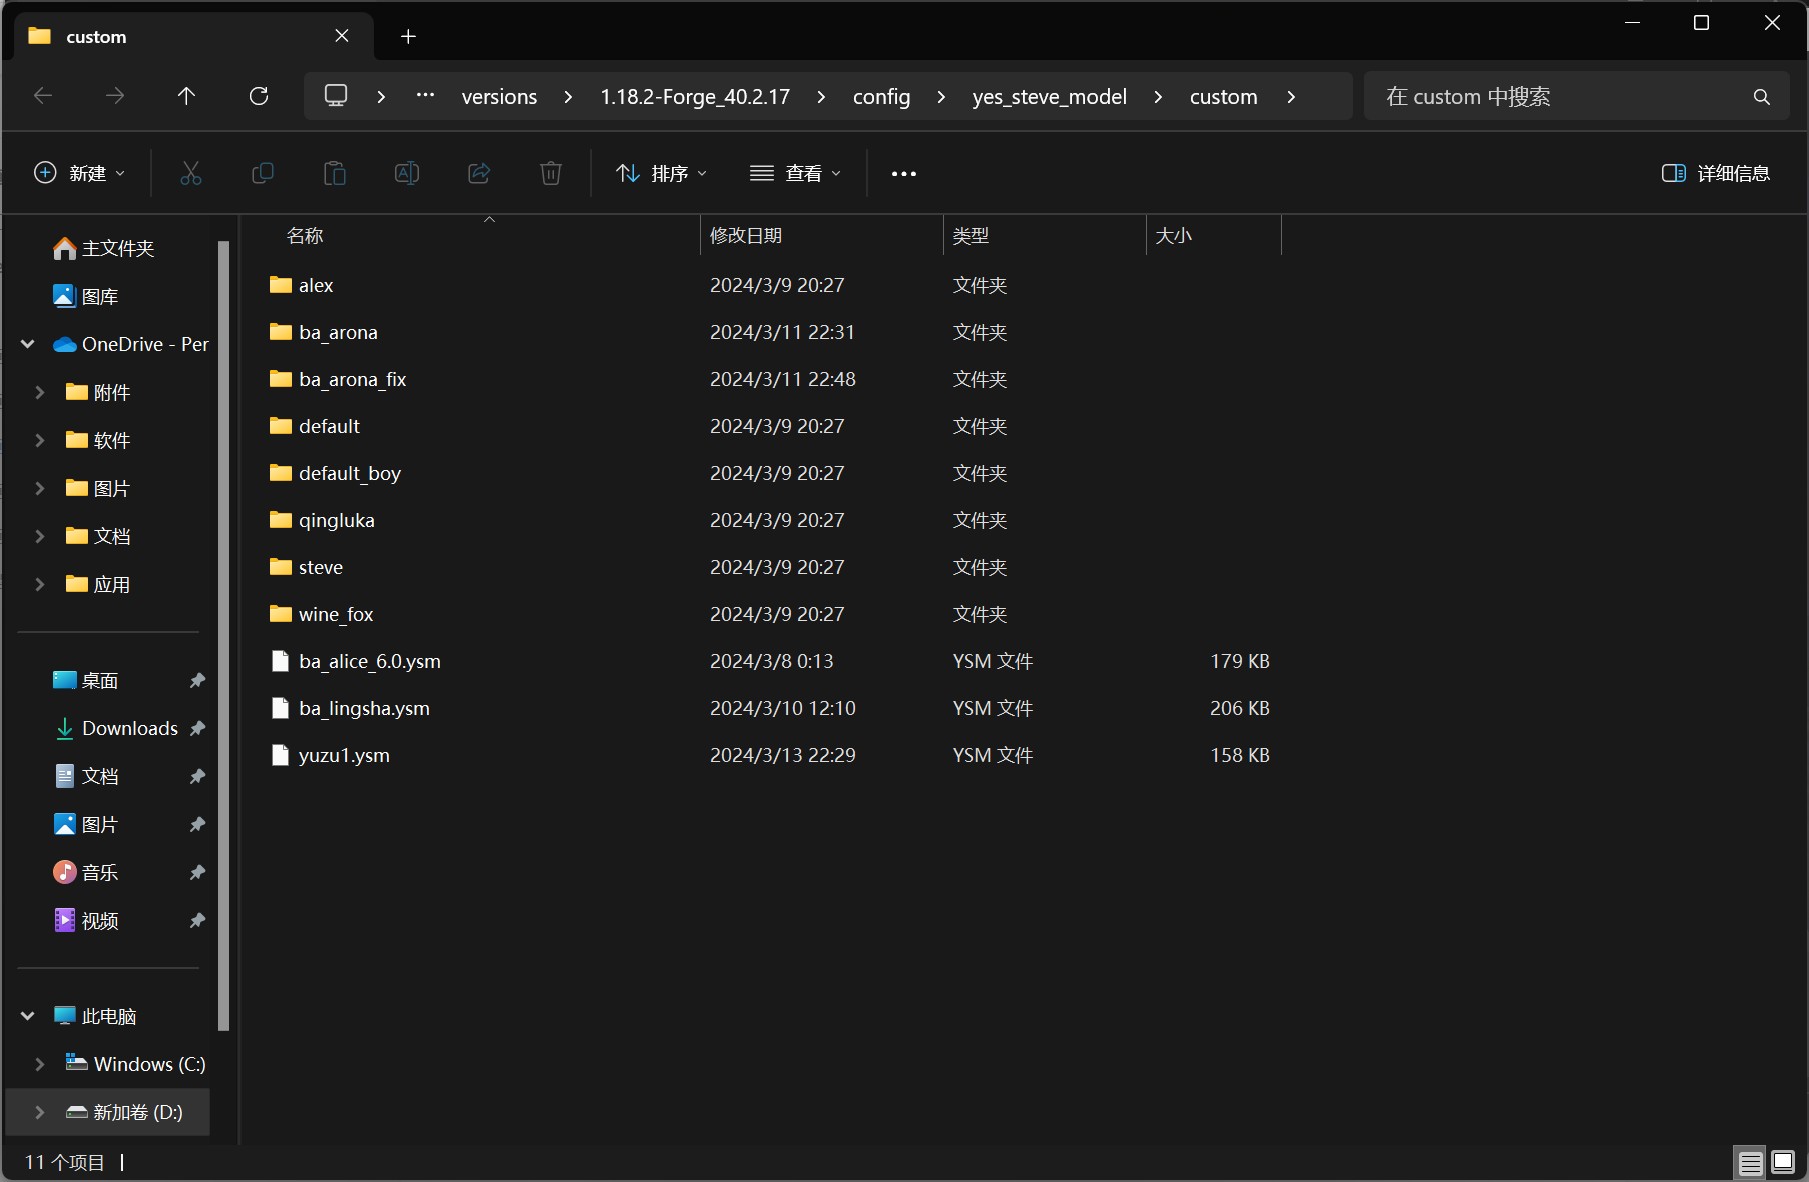Open the three-dot more options menu

903,174
